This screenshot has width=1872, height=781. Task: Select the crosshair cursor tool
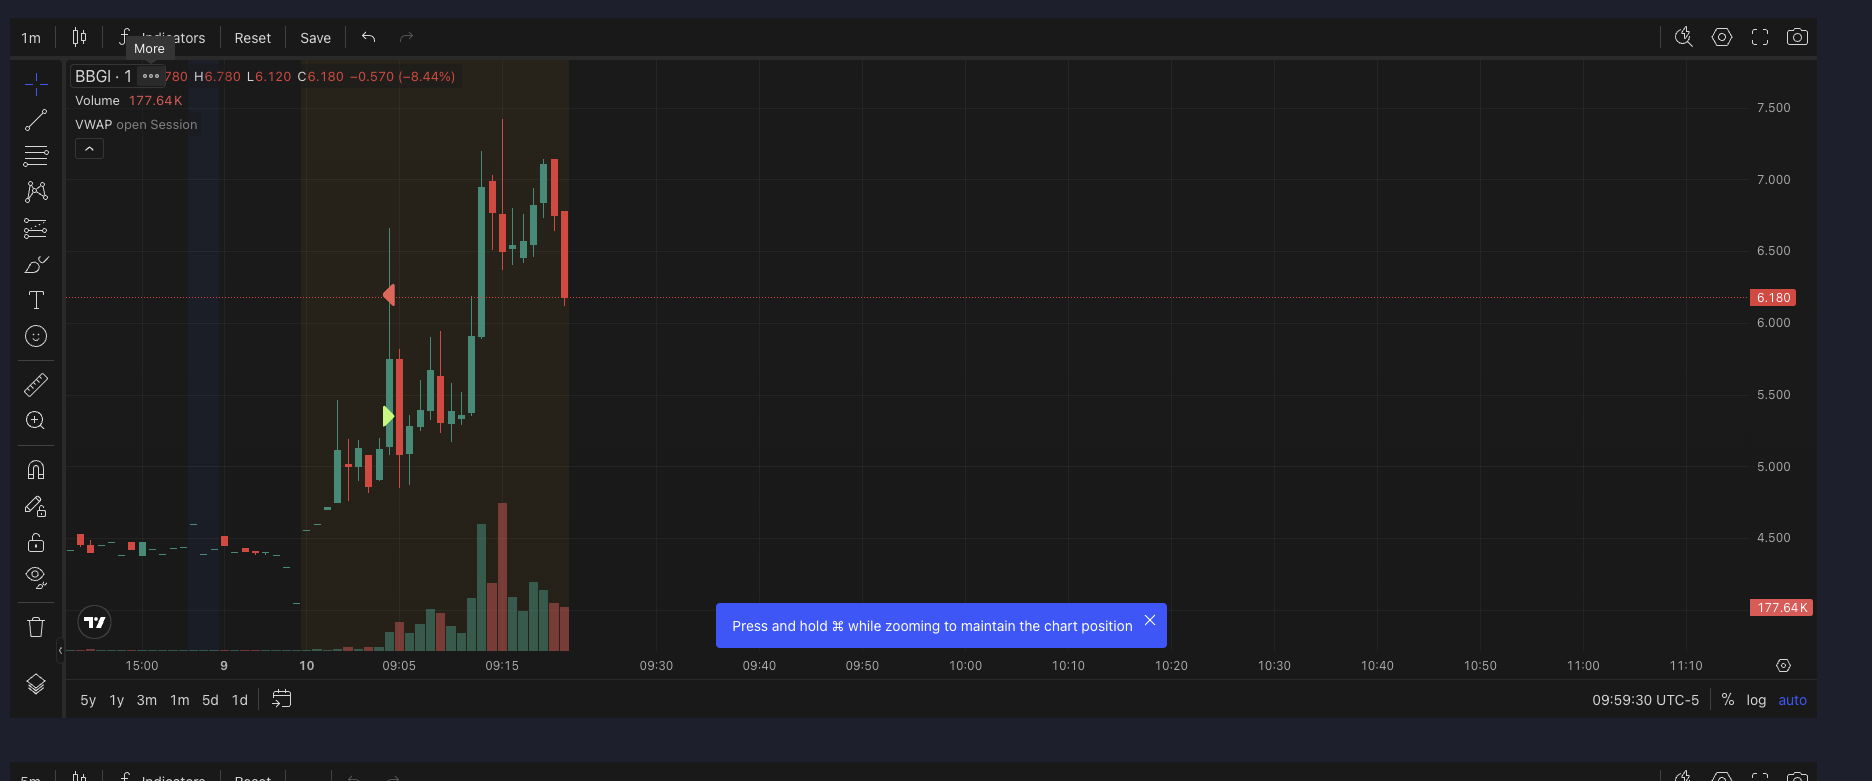tap(36, 85)
